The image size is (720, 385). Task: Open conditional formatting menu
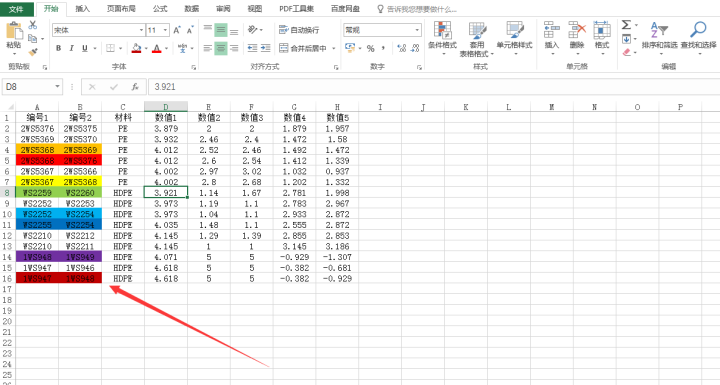point(443,39)
